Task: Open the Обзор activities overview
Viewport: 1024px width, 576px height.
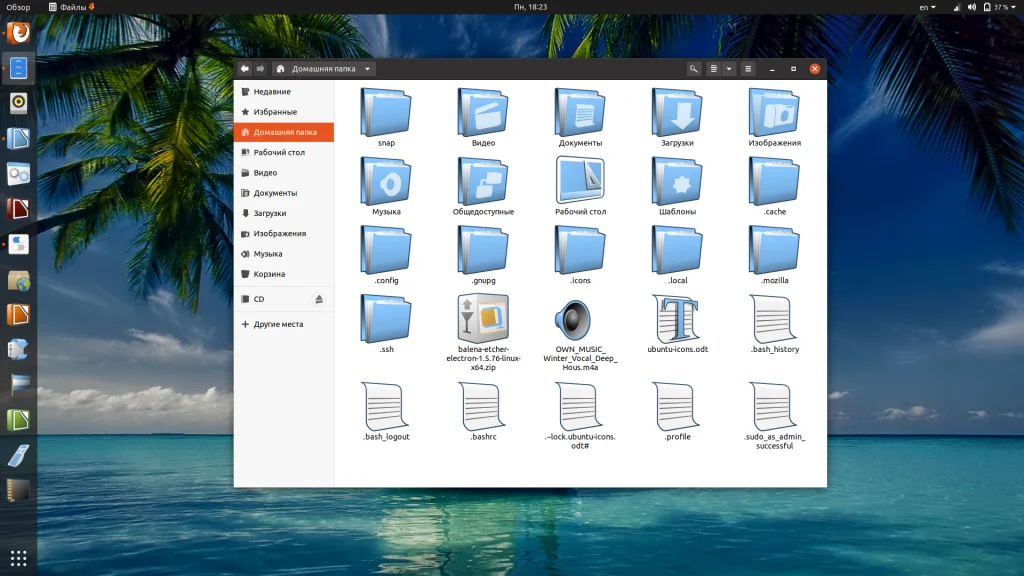Action: click(18, 7)
